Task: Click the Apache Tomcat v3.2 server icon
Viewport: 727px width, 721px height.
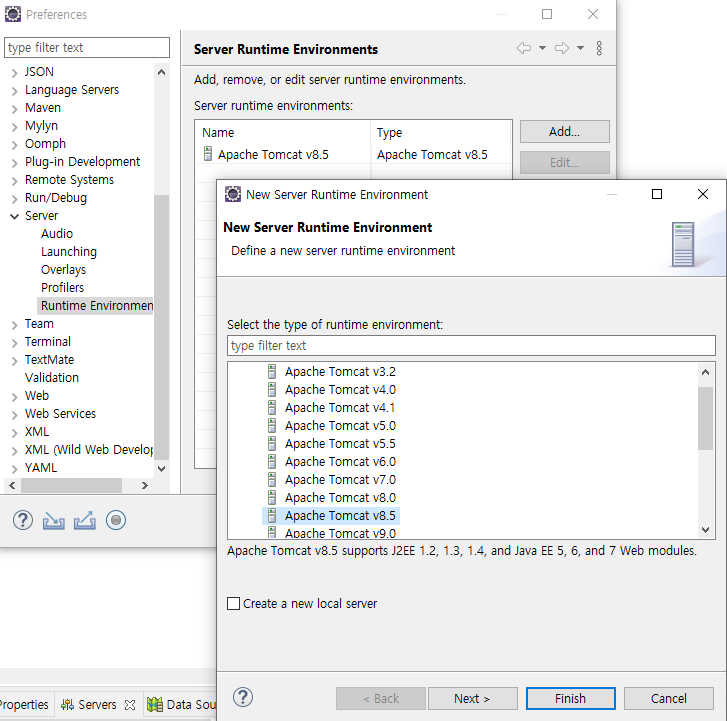Action: click(272, 371)
